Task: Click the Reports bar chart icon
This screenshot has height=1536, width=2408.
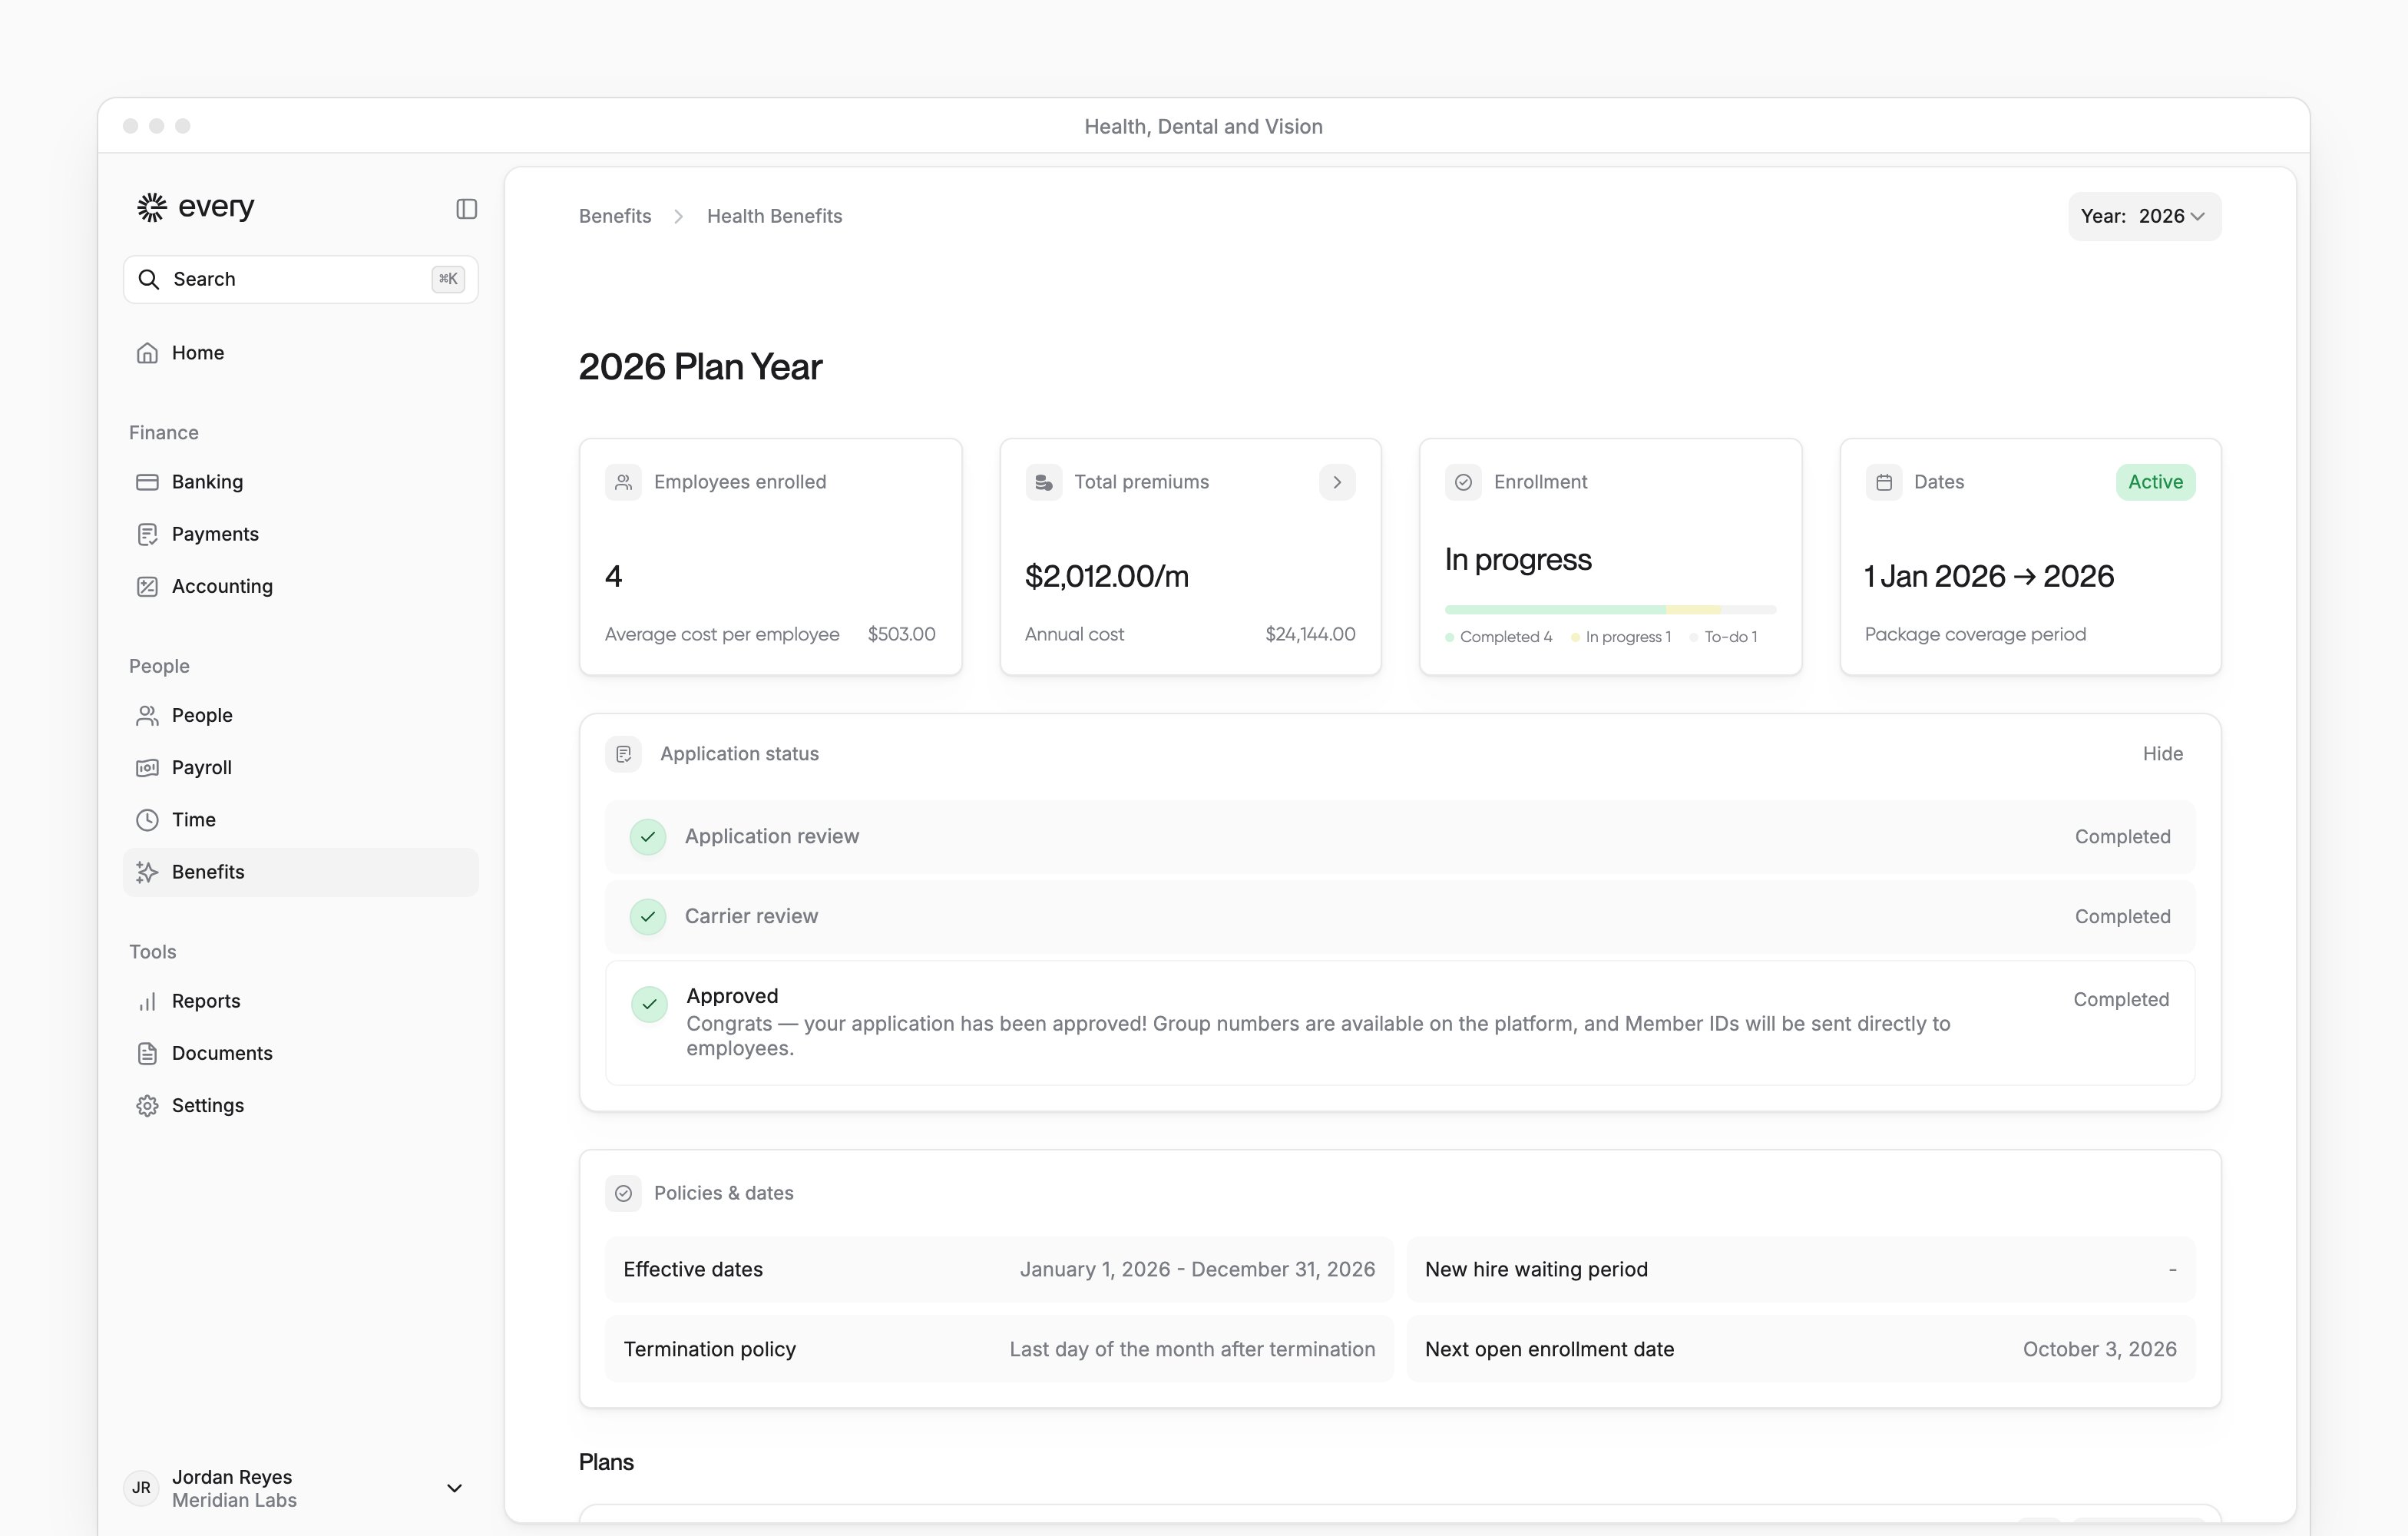Action: tap(147, 1001)
